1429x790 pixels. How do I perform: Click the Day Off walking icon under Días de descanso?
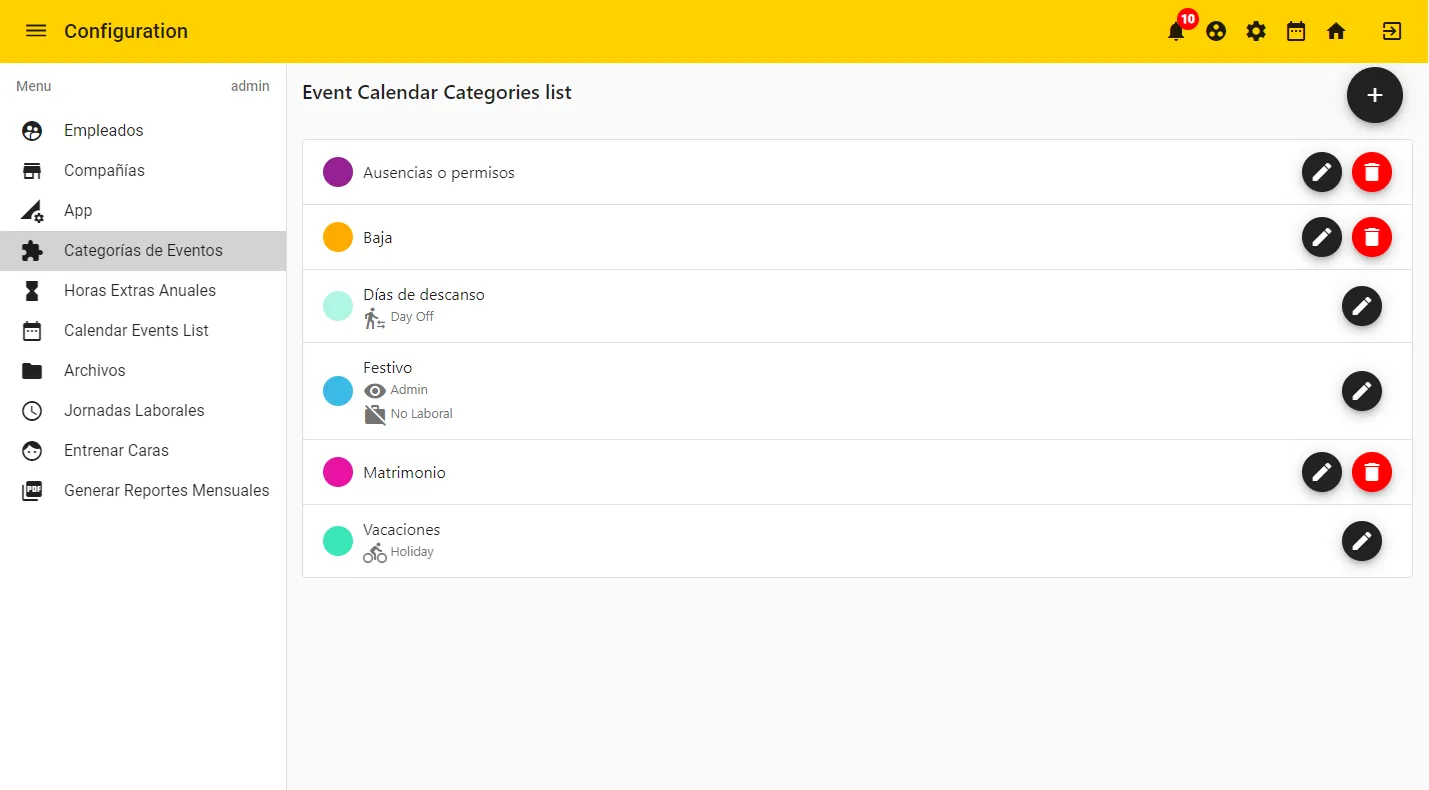pos(374,317)
